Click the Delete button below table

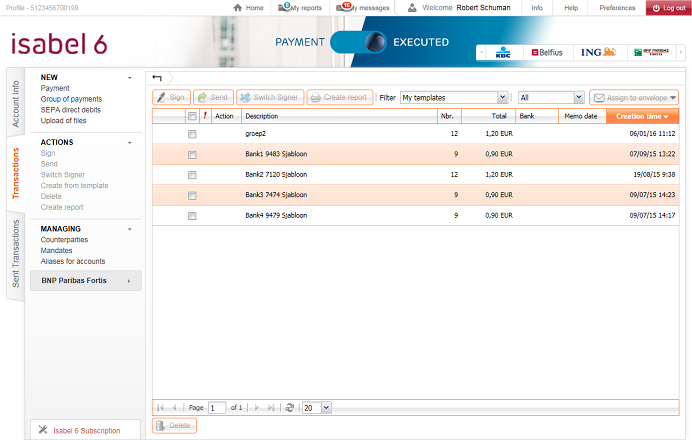pyautogui.click(x=174, y=425)
